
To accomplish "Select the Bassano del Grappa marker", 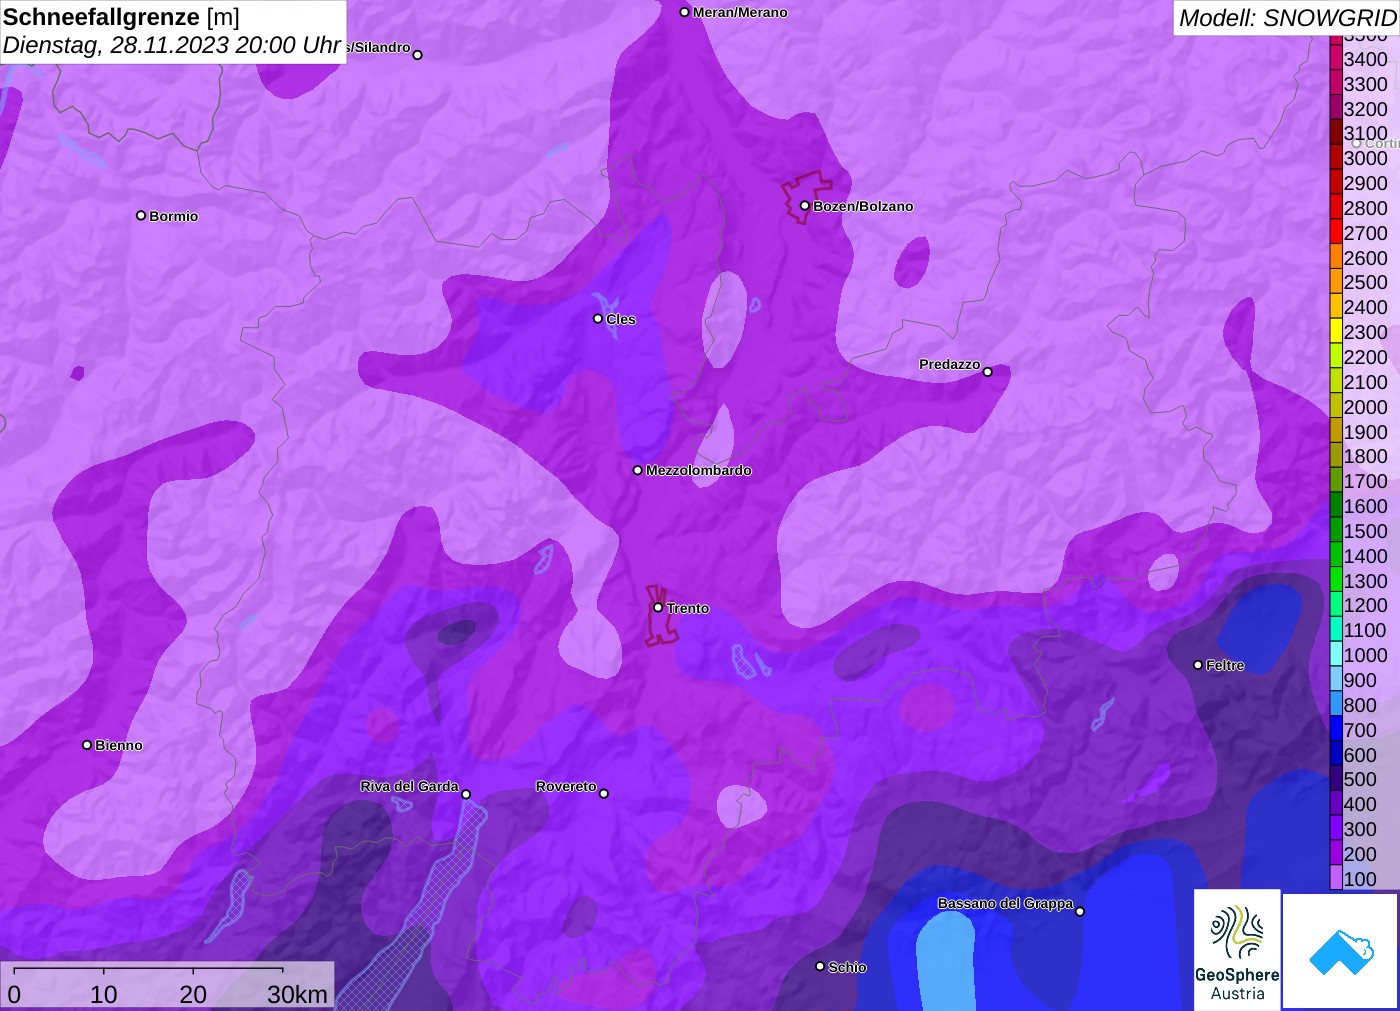I will [x=1080, y=911].
